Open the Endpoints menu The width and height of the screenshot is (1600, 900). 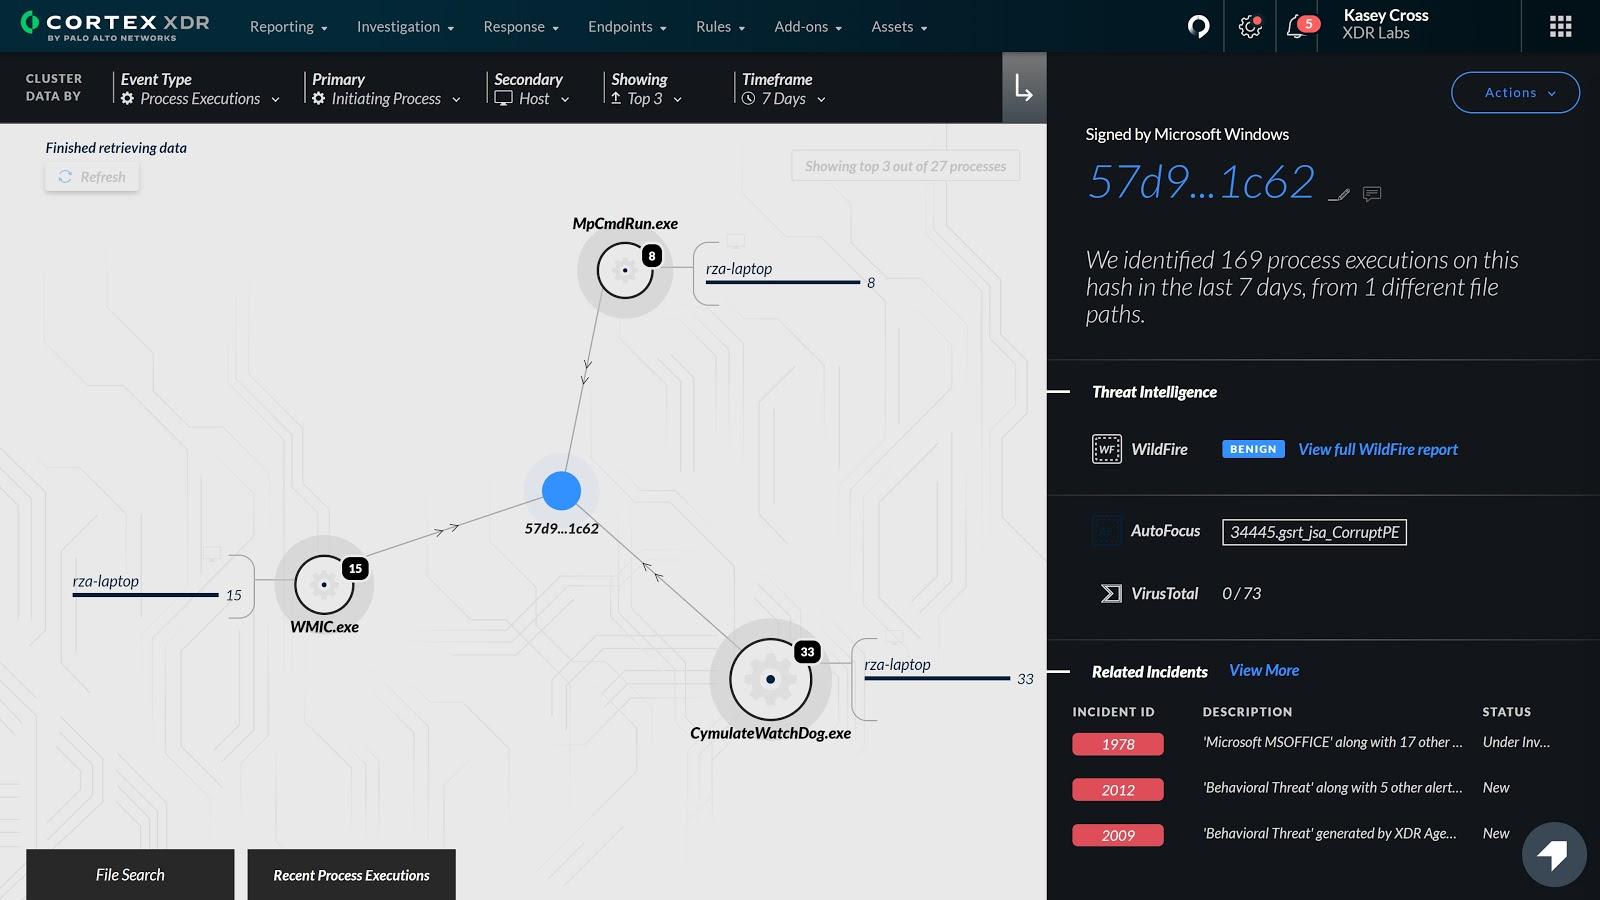627,27
